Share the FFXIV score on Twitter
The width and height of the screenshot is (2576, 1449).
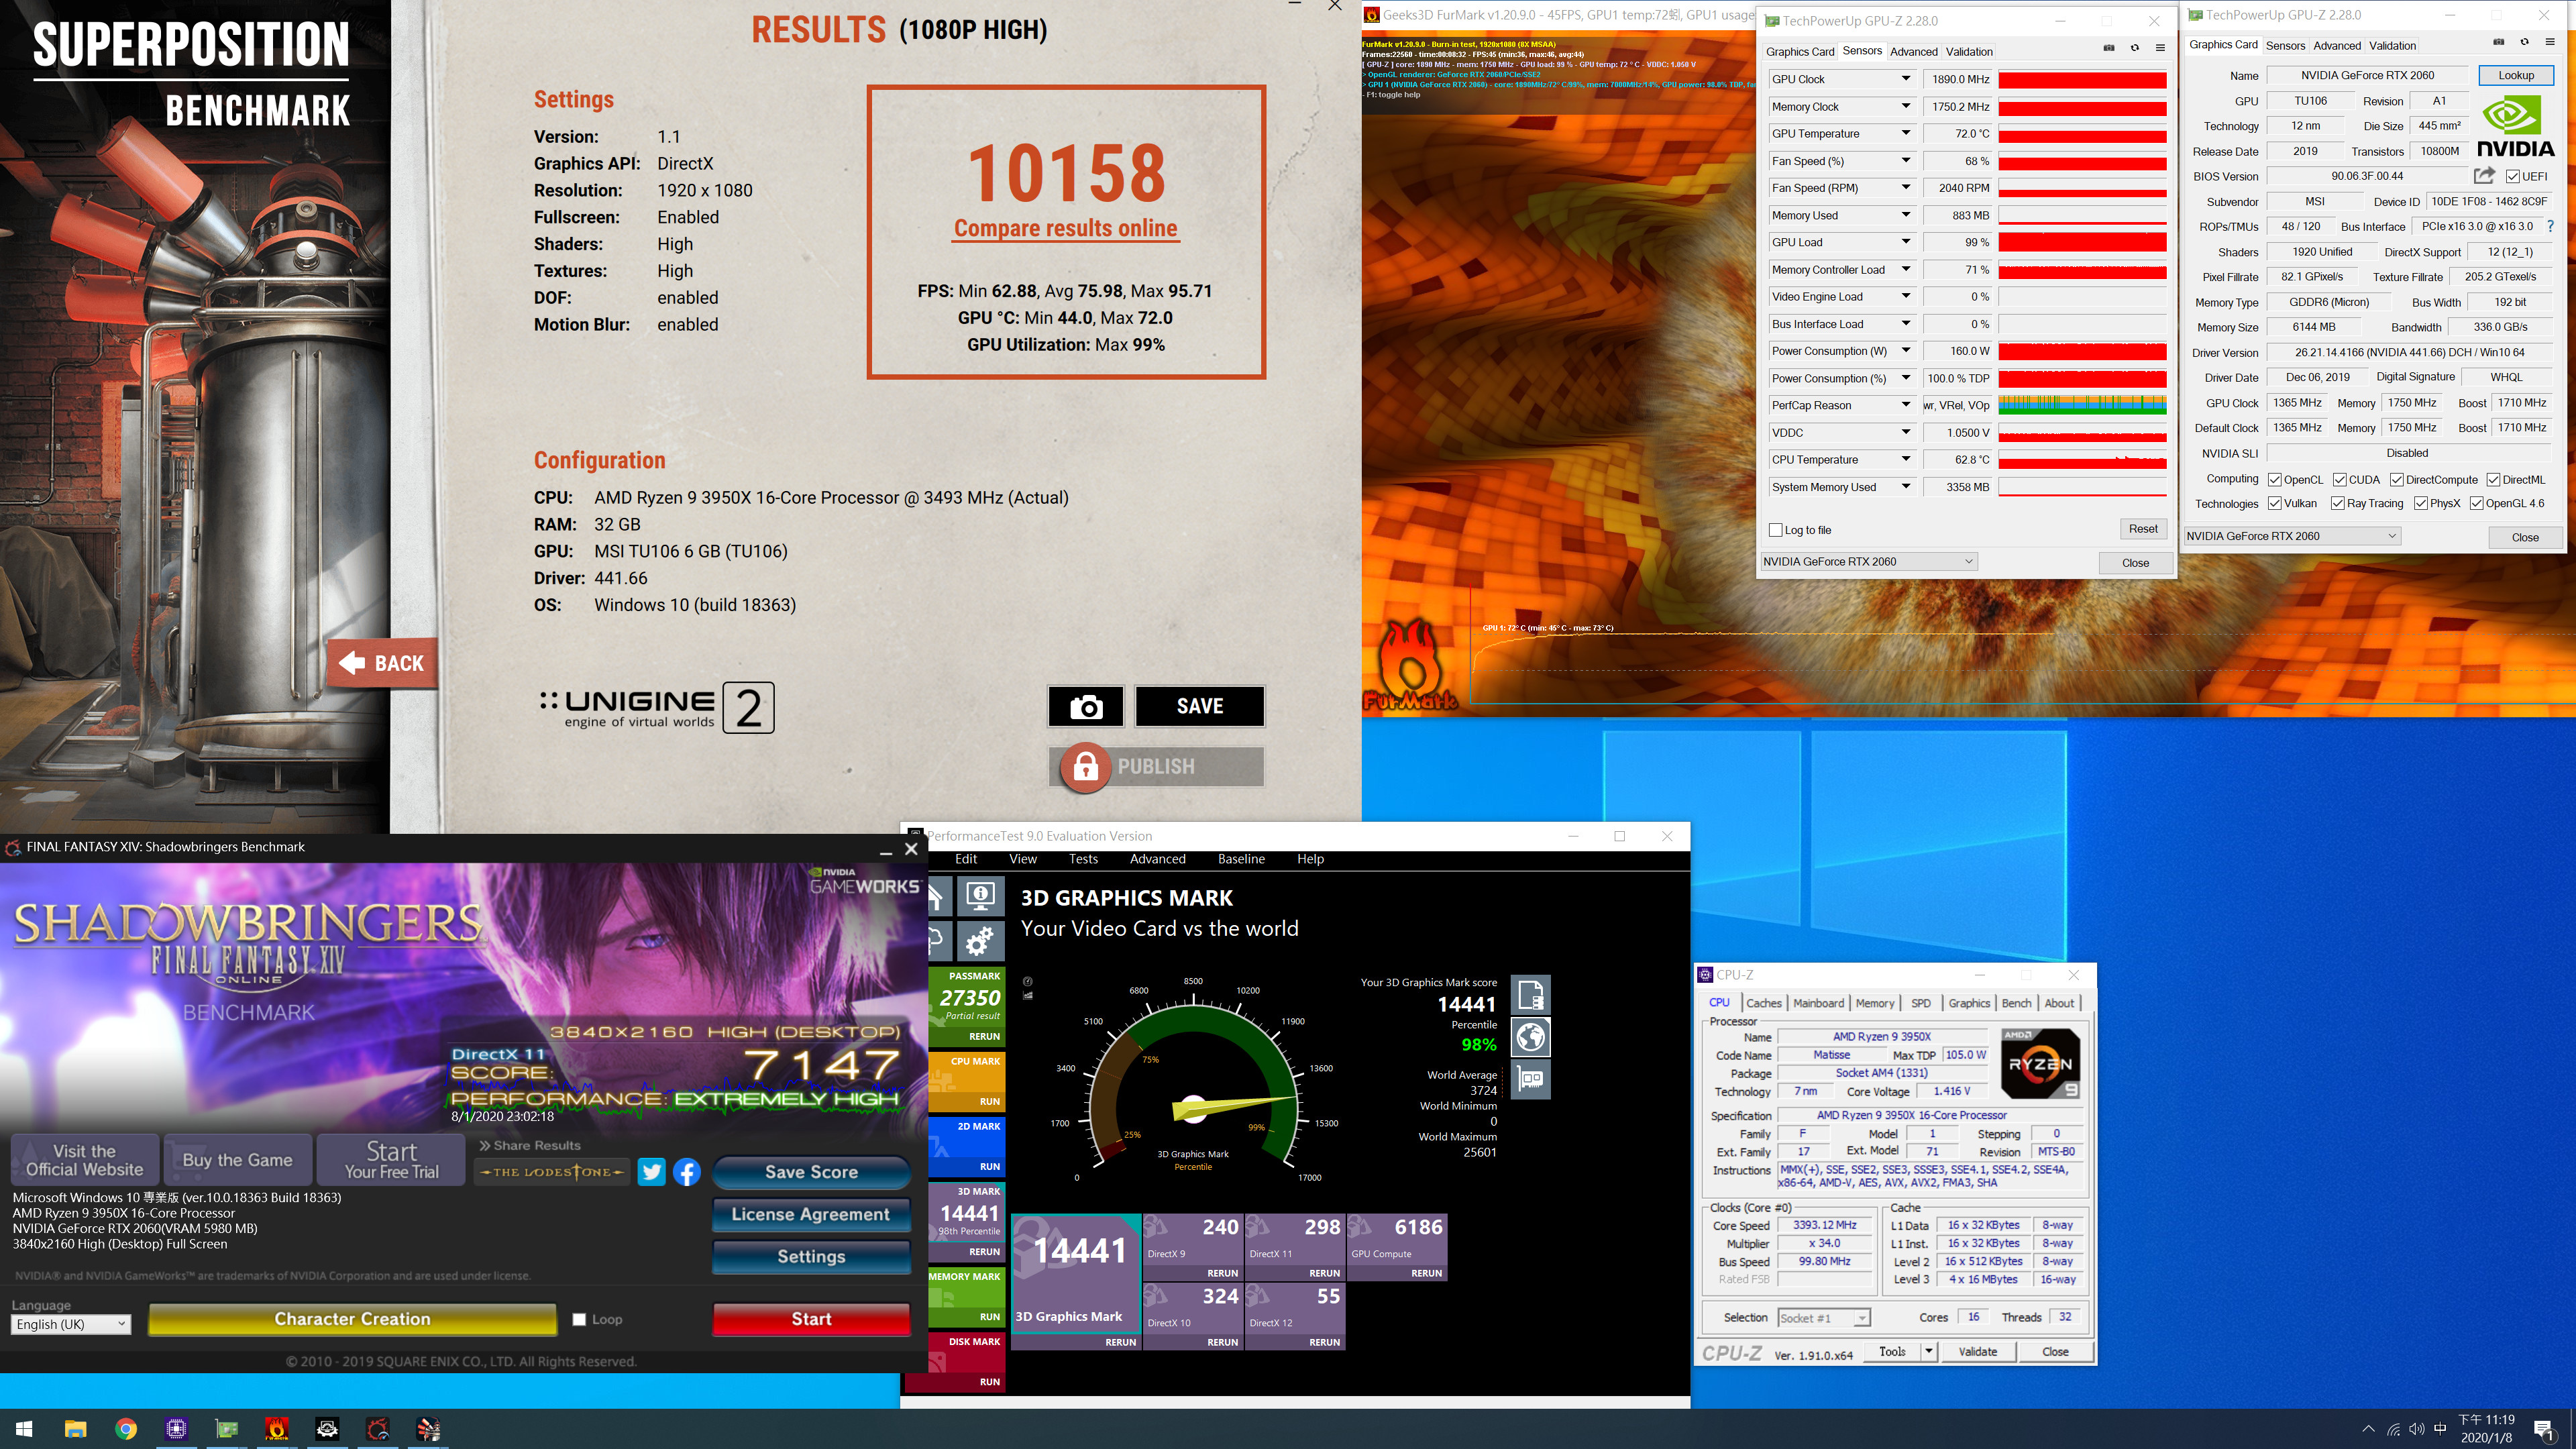652,1172
